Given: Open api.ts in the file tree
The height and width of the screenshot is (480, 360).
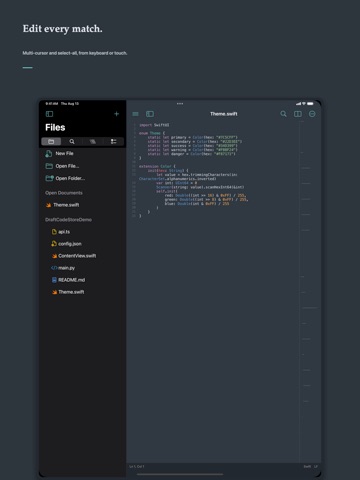Looking at the screenshot, I should pos(64,232).
